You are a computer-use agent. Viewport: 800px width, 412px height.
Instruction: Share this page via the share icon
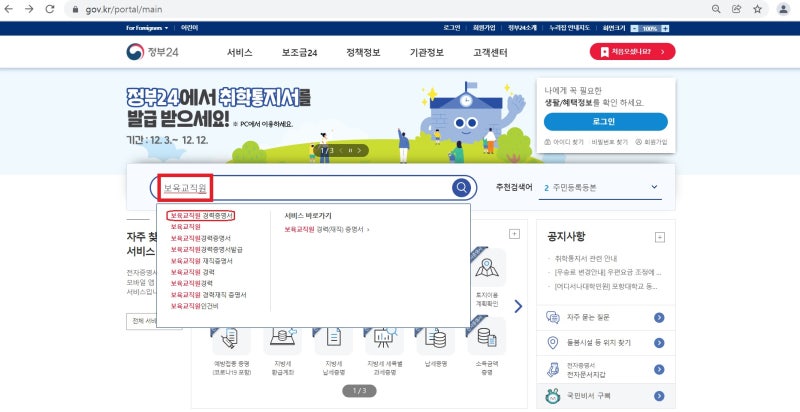737,9
